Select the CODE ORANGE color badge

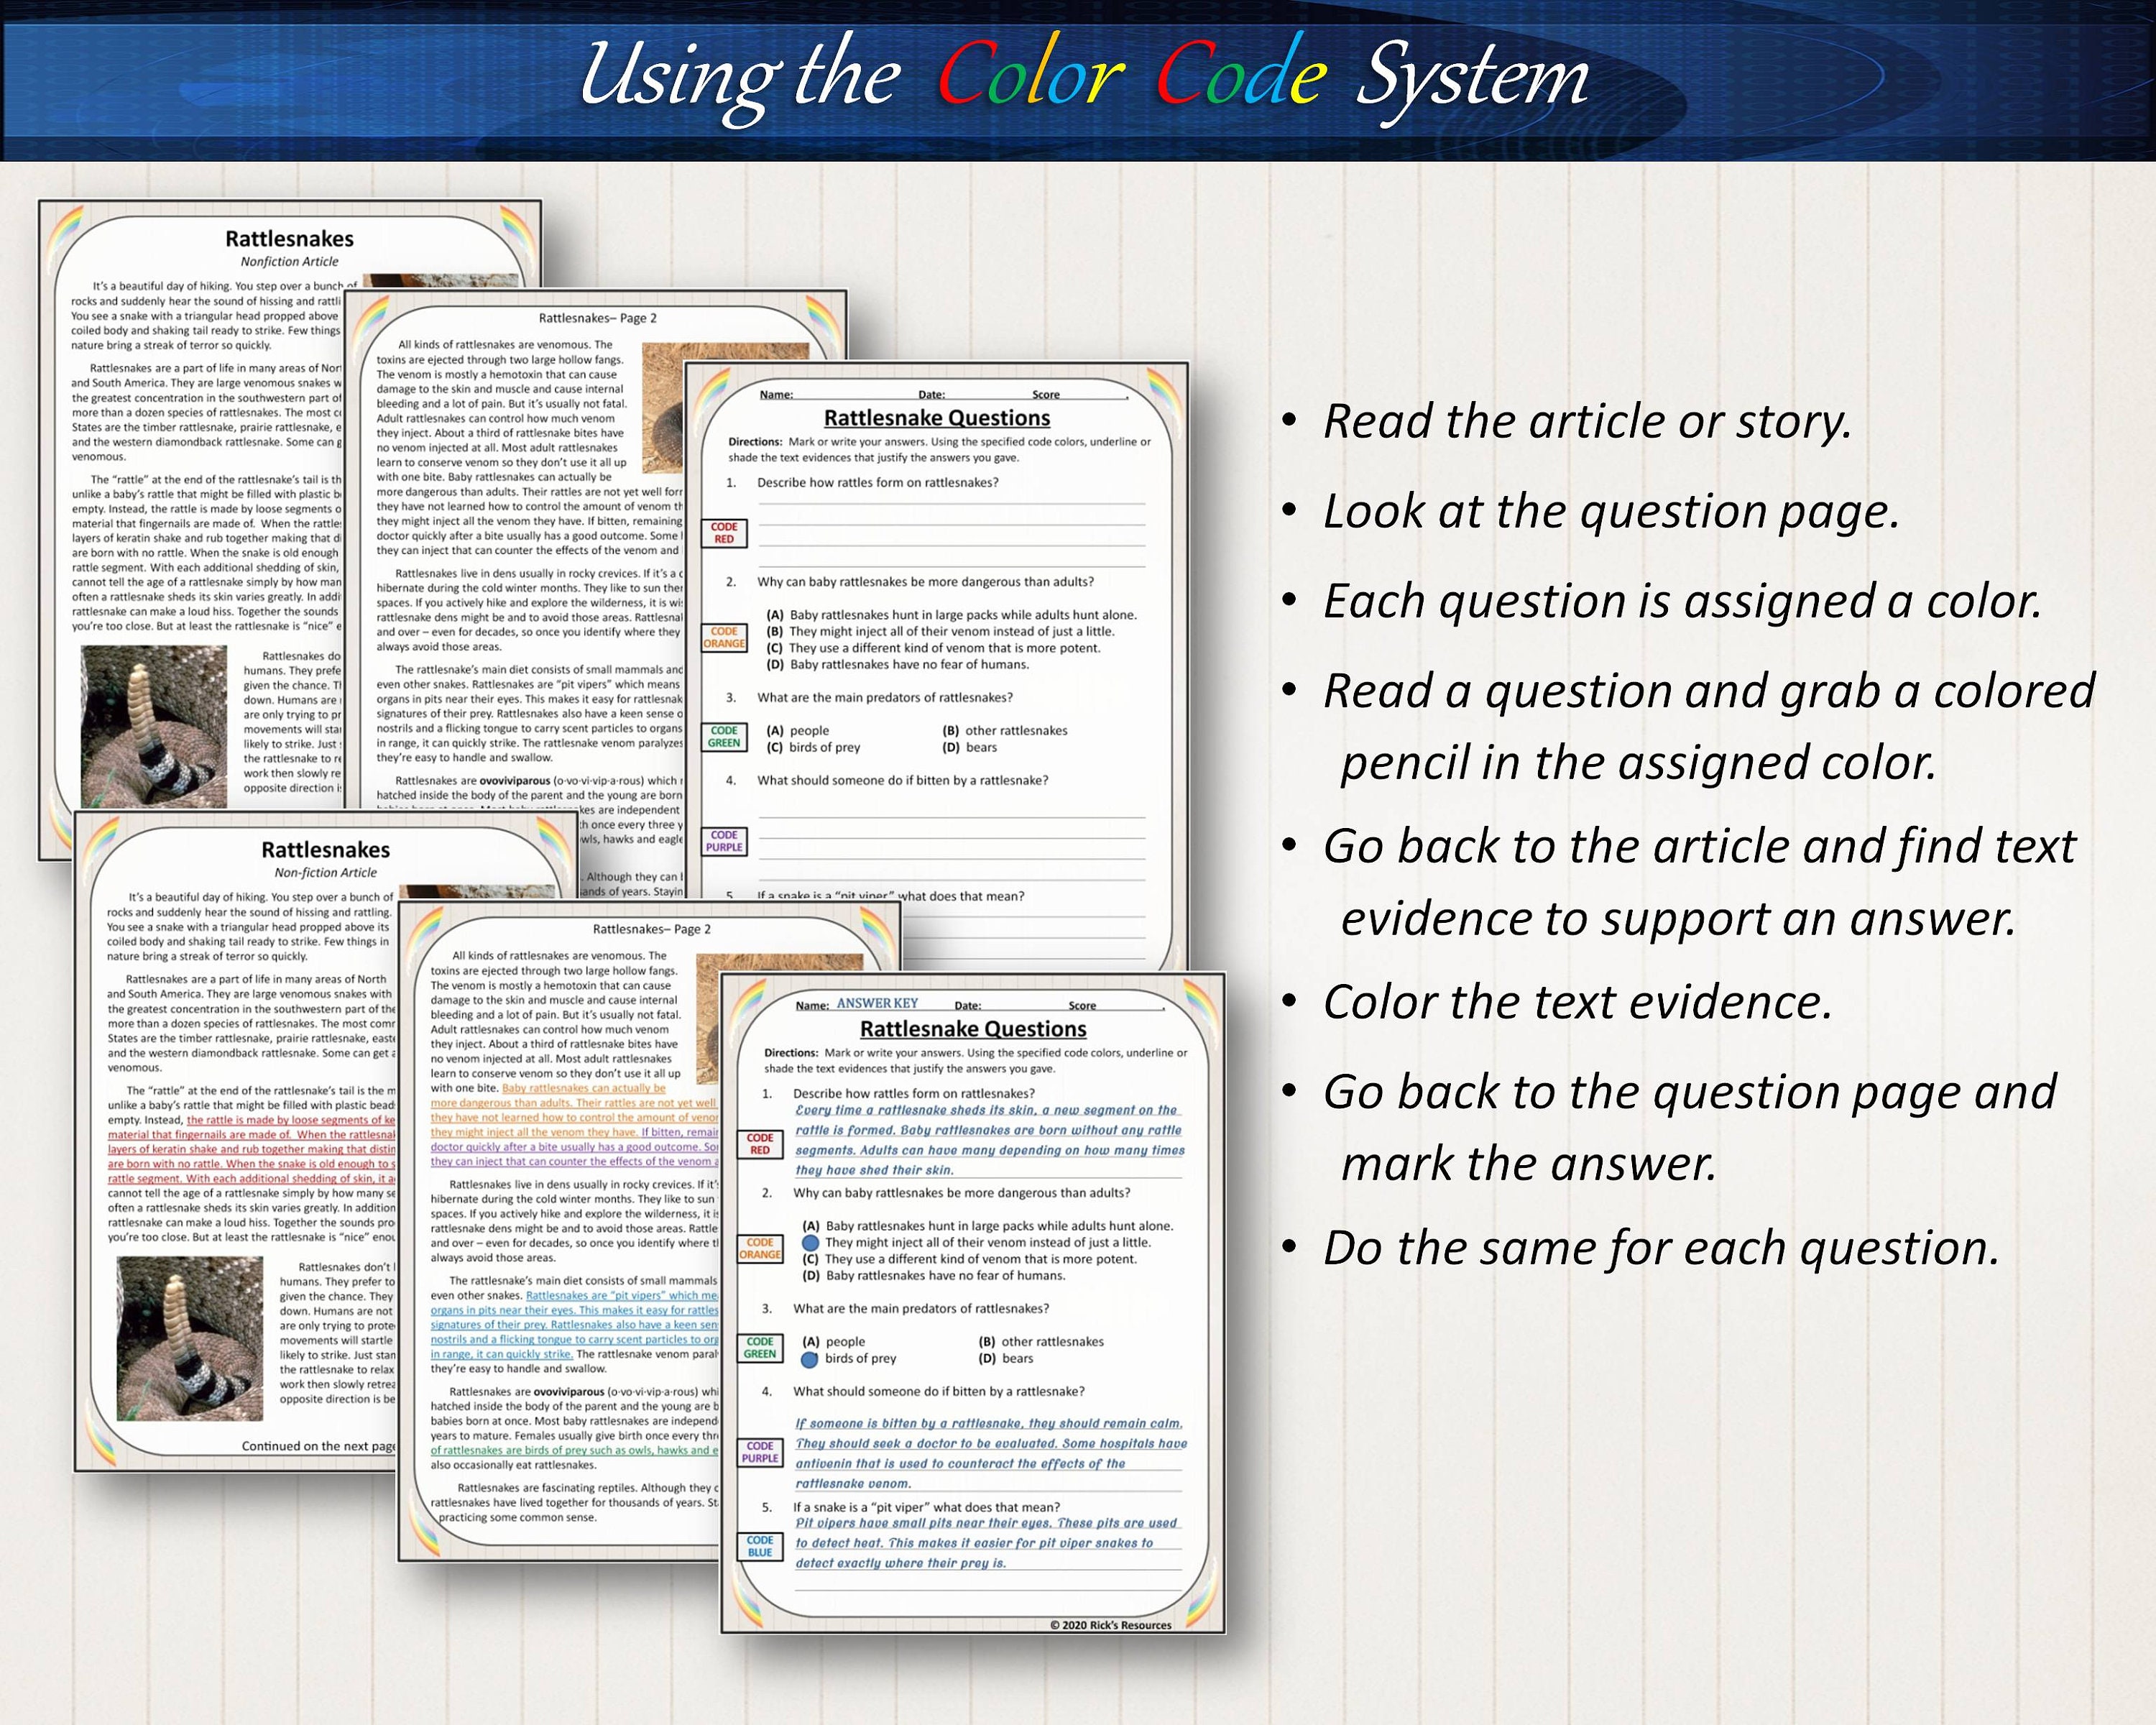tap(722, 637)
